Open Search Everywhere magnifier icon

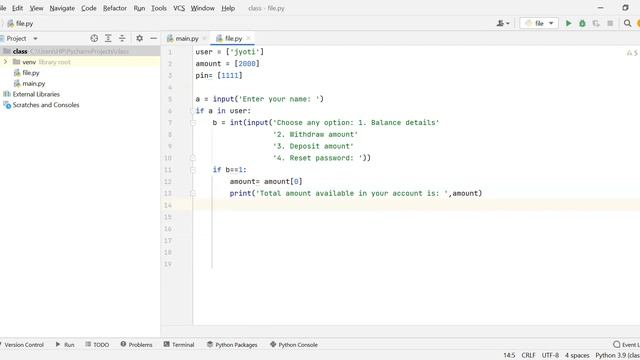[x=627, y=23]
